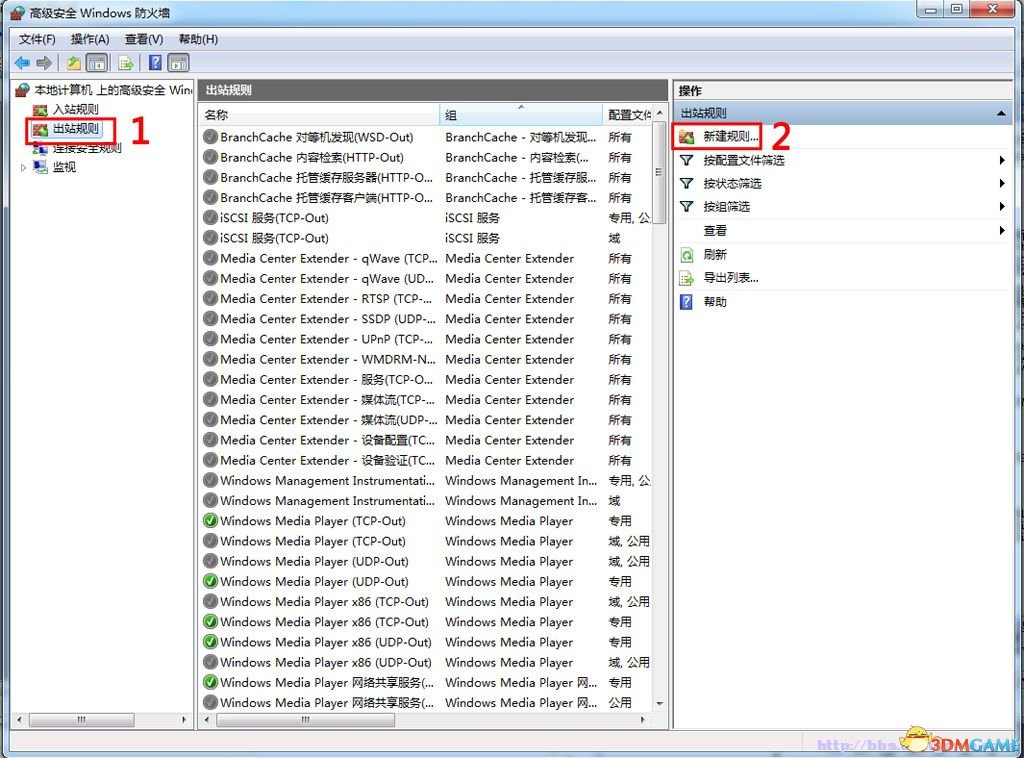Viewport: 1024px width, 758px height.
Task: Open the 按配置文件筛选 submenu arrow
Action: (1002, 160)
